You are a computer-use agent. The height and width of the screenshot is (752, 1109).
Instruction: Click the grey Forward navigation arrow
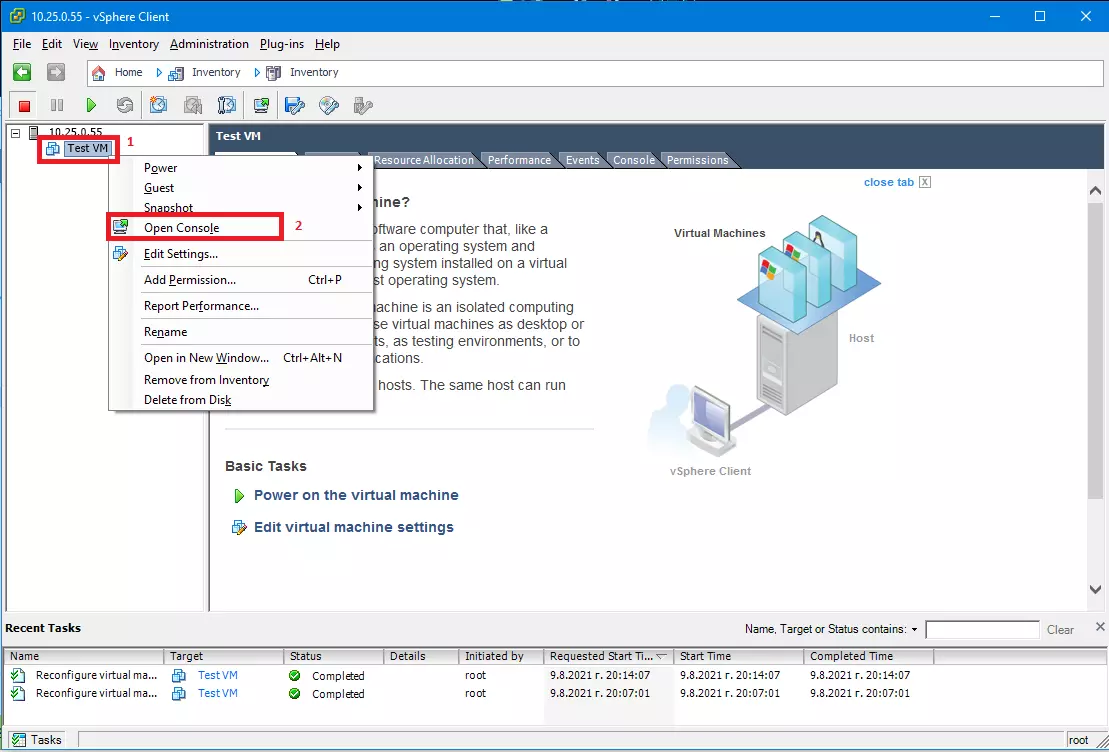pos(56,71)
